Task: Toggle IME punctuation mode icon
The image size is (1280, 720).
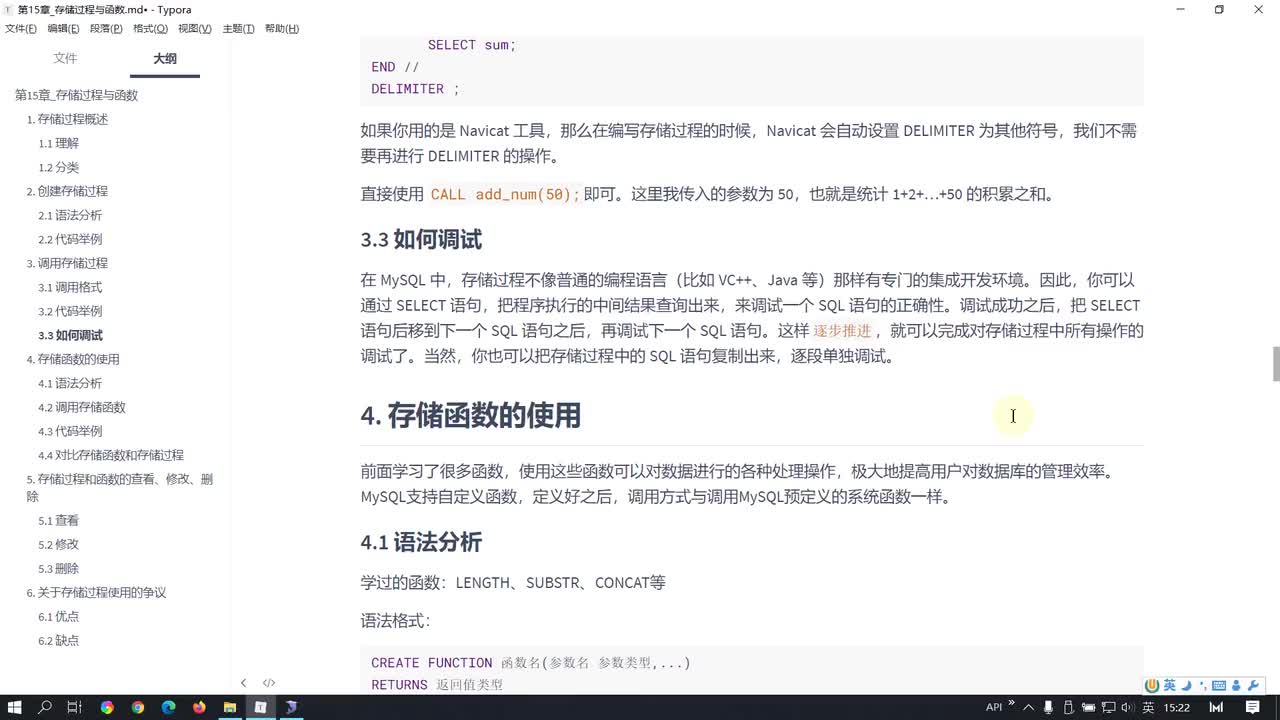Action: tap(1203, 686)
